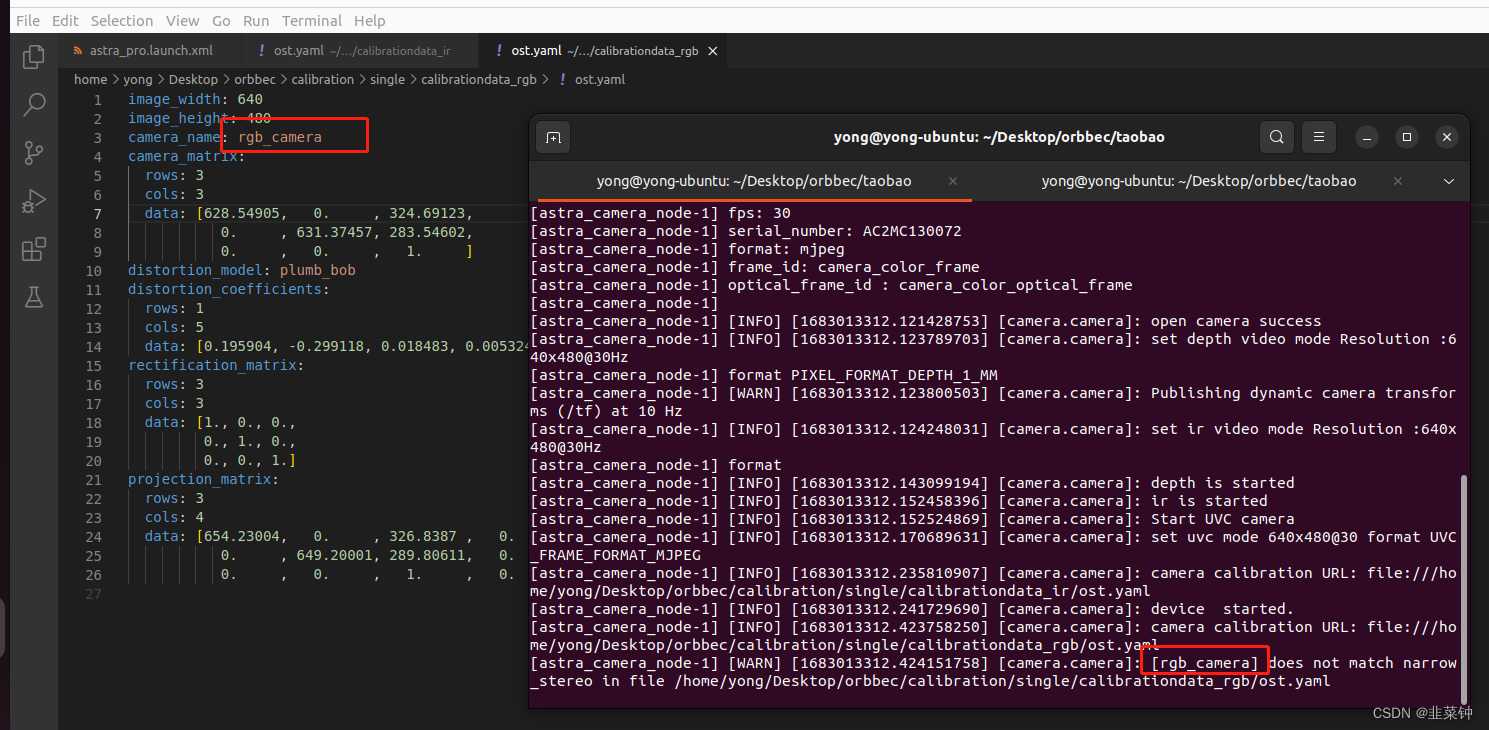Click 'orbbec' in the breadcrumb path
1489x730 pixels.
254,79
